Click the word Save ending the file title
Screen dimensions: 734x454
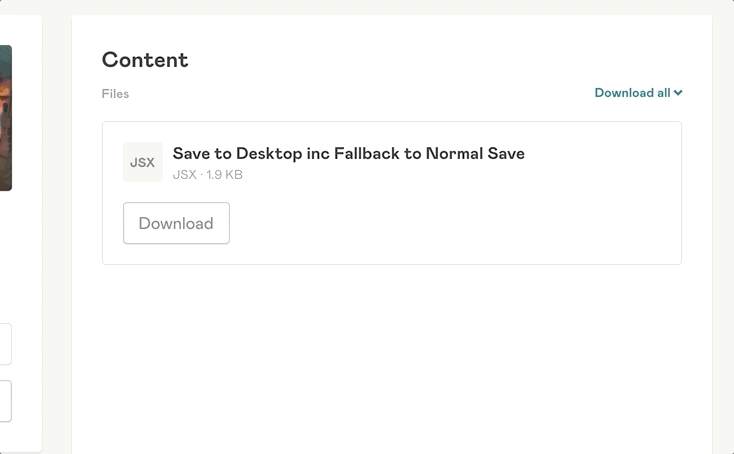pos(504,153)
